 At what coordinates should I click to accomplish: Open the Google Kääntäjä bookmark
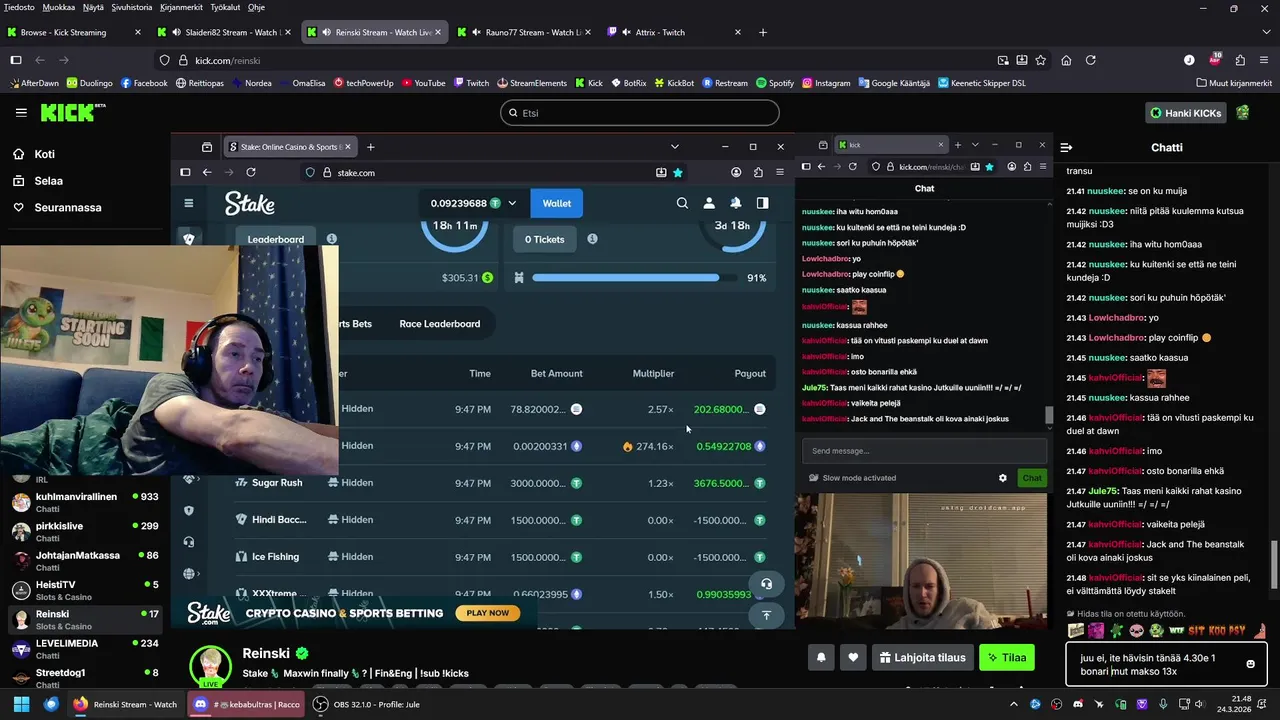click(x=894, y=83)
